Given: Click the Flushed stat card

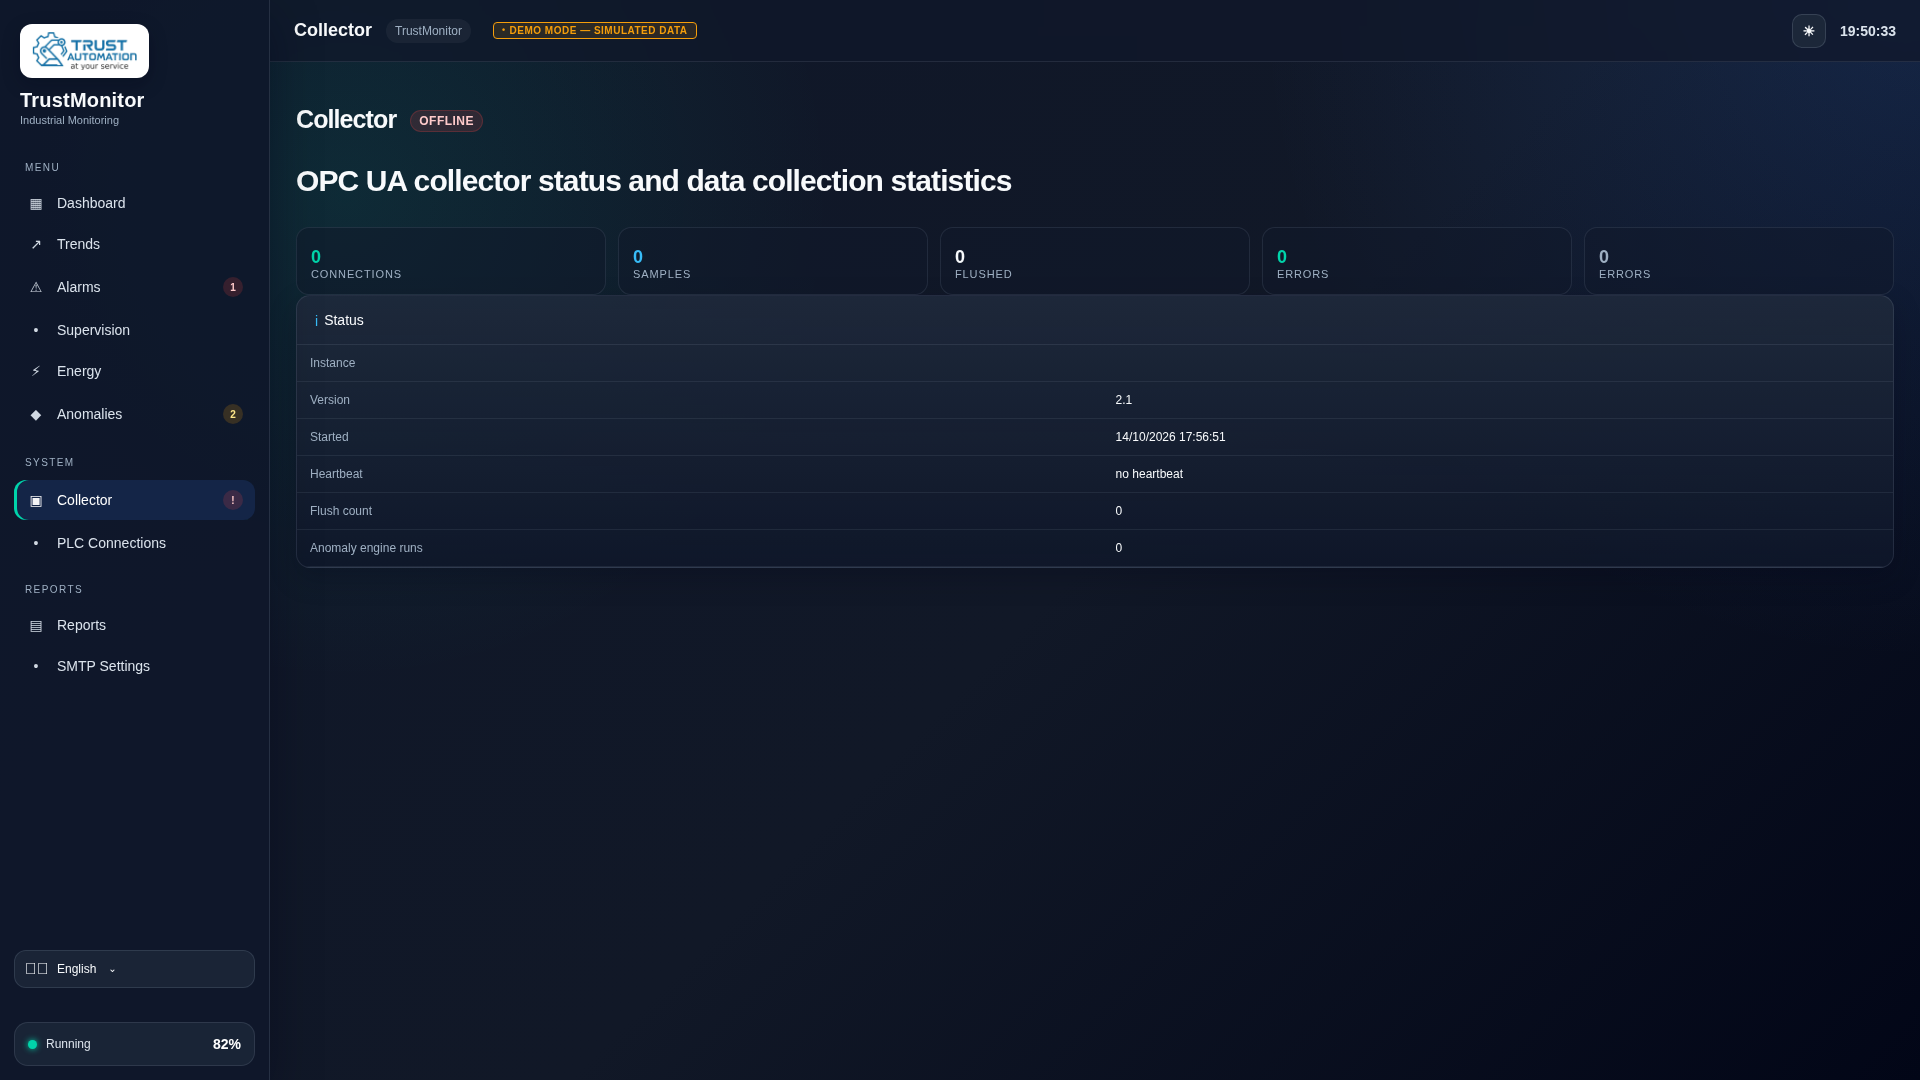Looking at the screenshot, I should [x=1095, y=261].
